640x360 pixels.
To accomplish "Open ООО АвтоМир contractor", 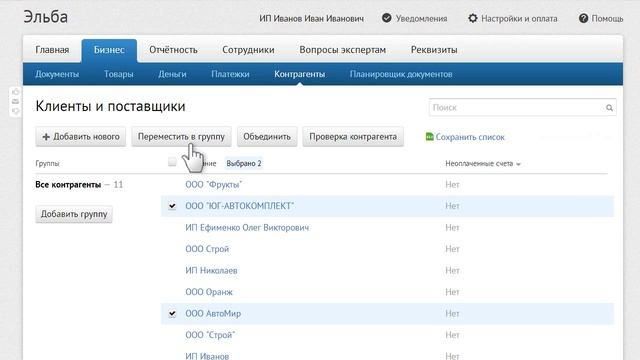I will [x=213, y=313].
